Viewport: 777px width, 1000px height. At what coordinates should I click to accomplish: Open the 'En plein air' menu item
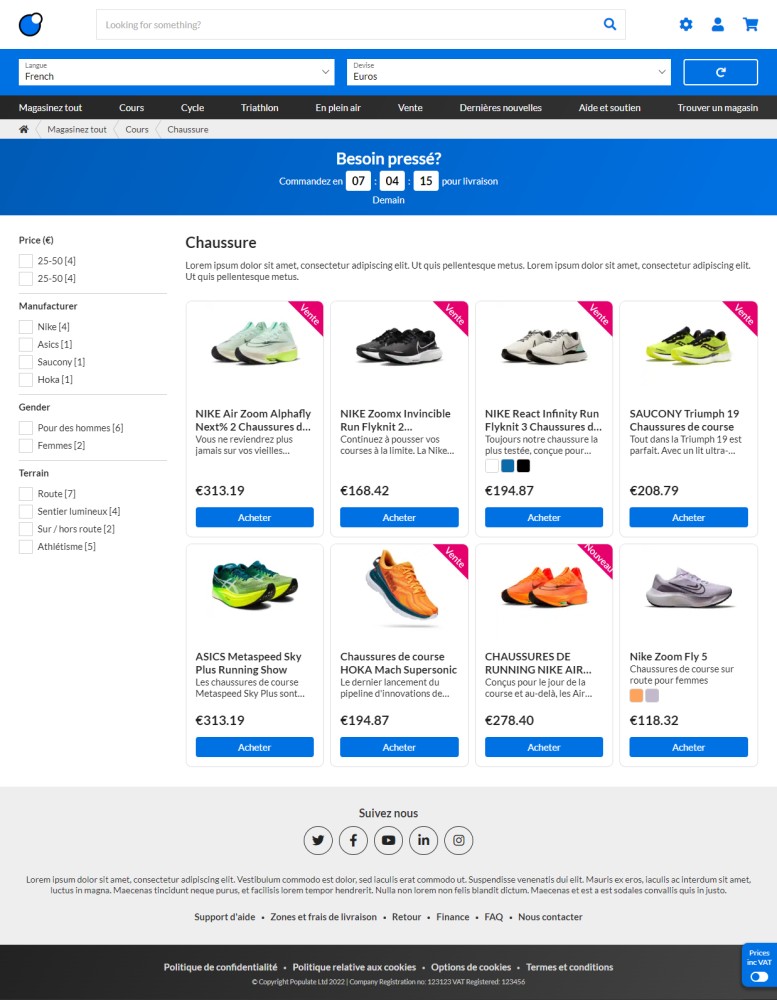tap(337, 108)
